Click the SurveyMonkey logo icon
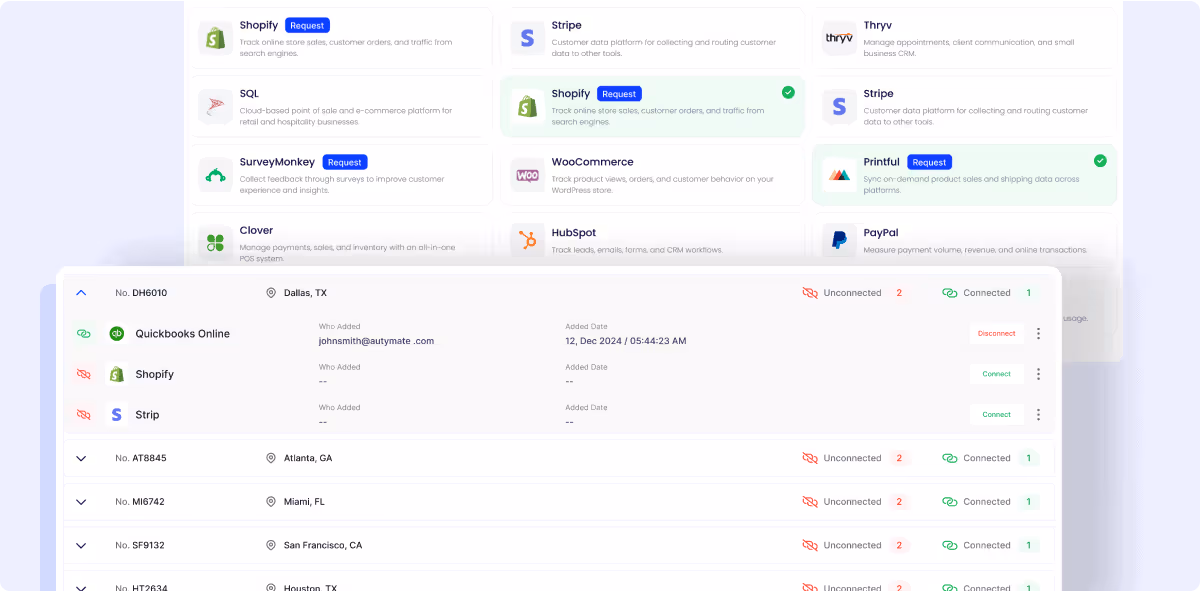Screen dimensions: 1200x591 (215, 175)
